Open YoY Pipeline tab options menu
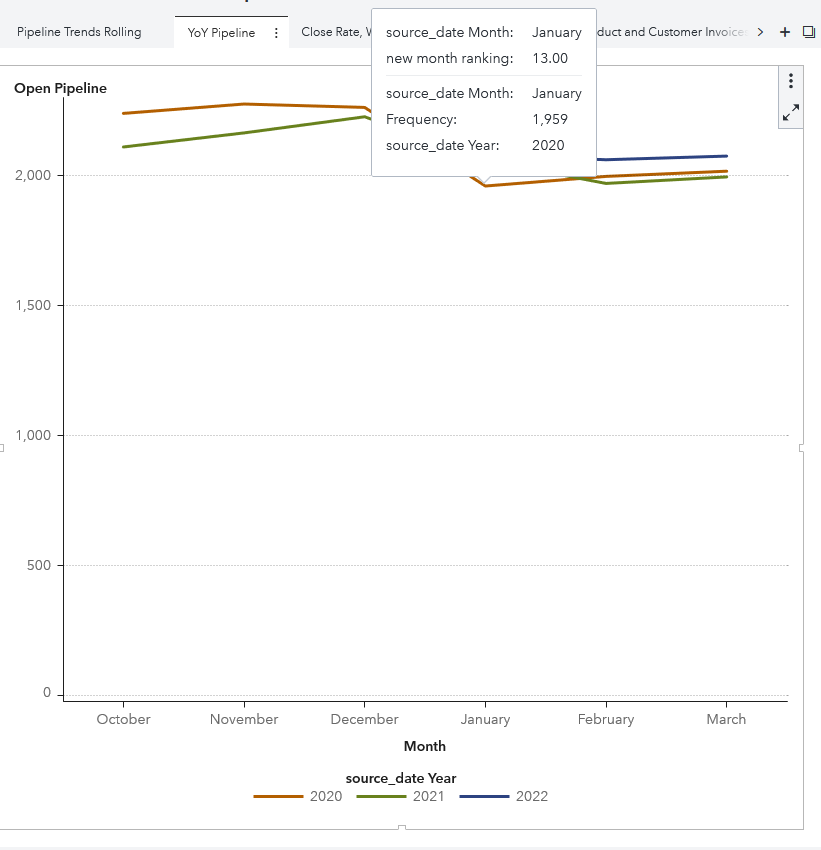The width and height of the screenshot is (821, 850). 276,33
